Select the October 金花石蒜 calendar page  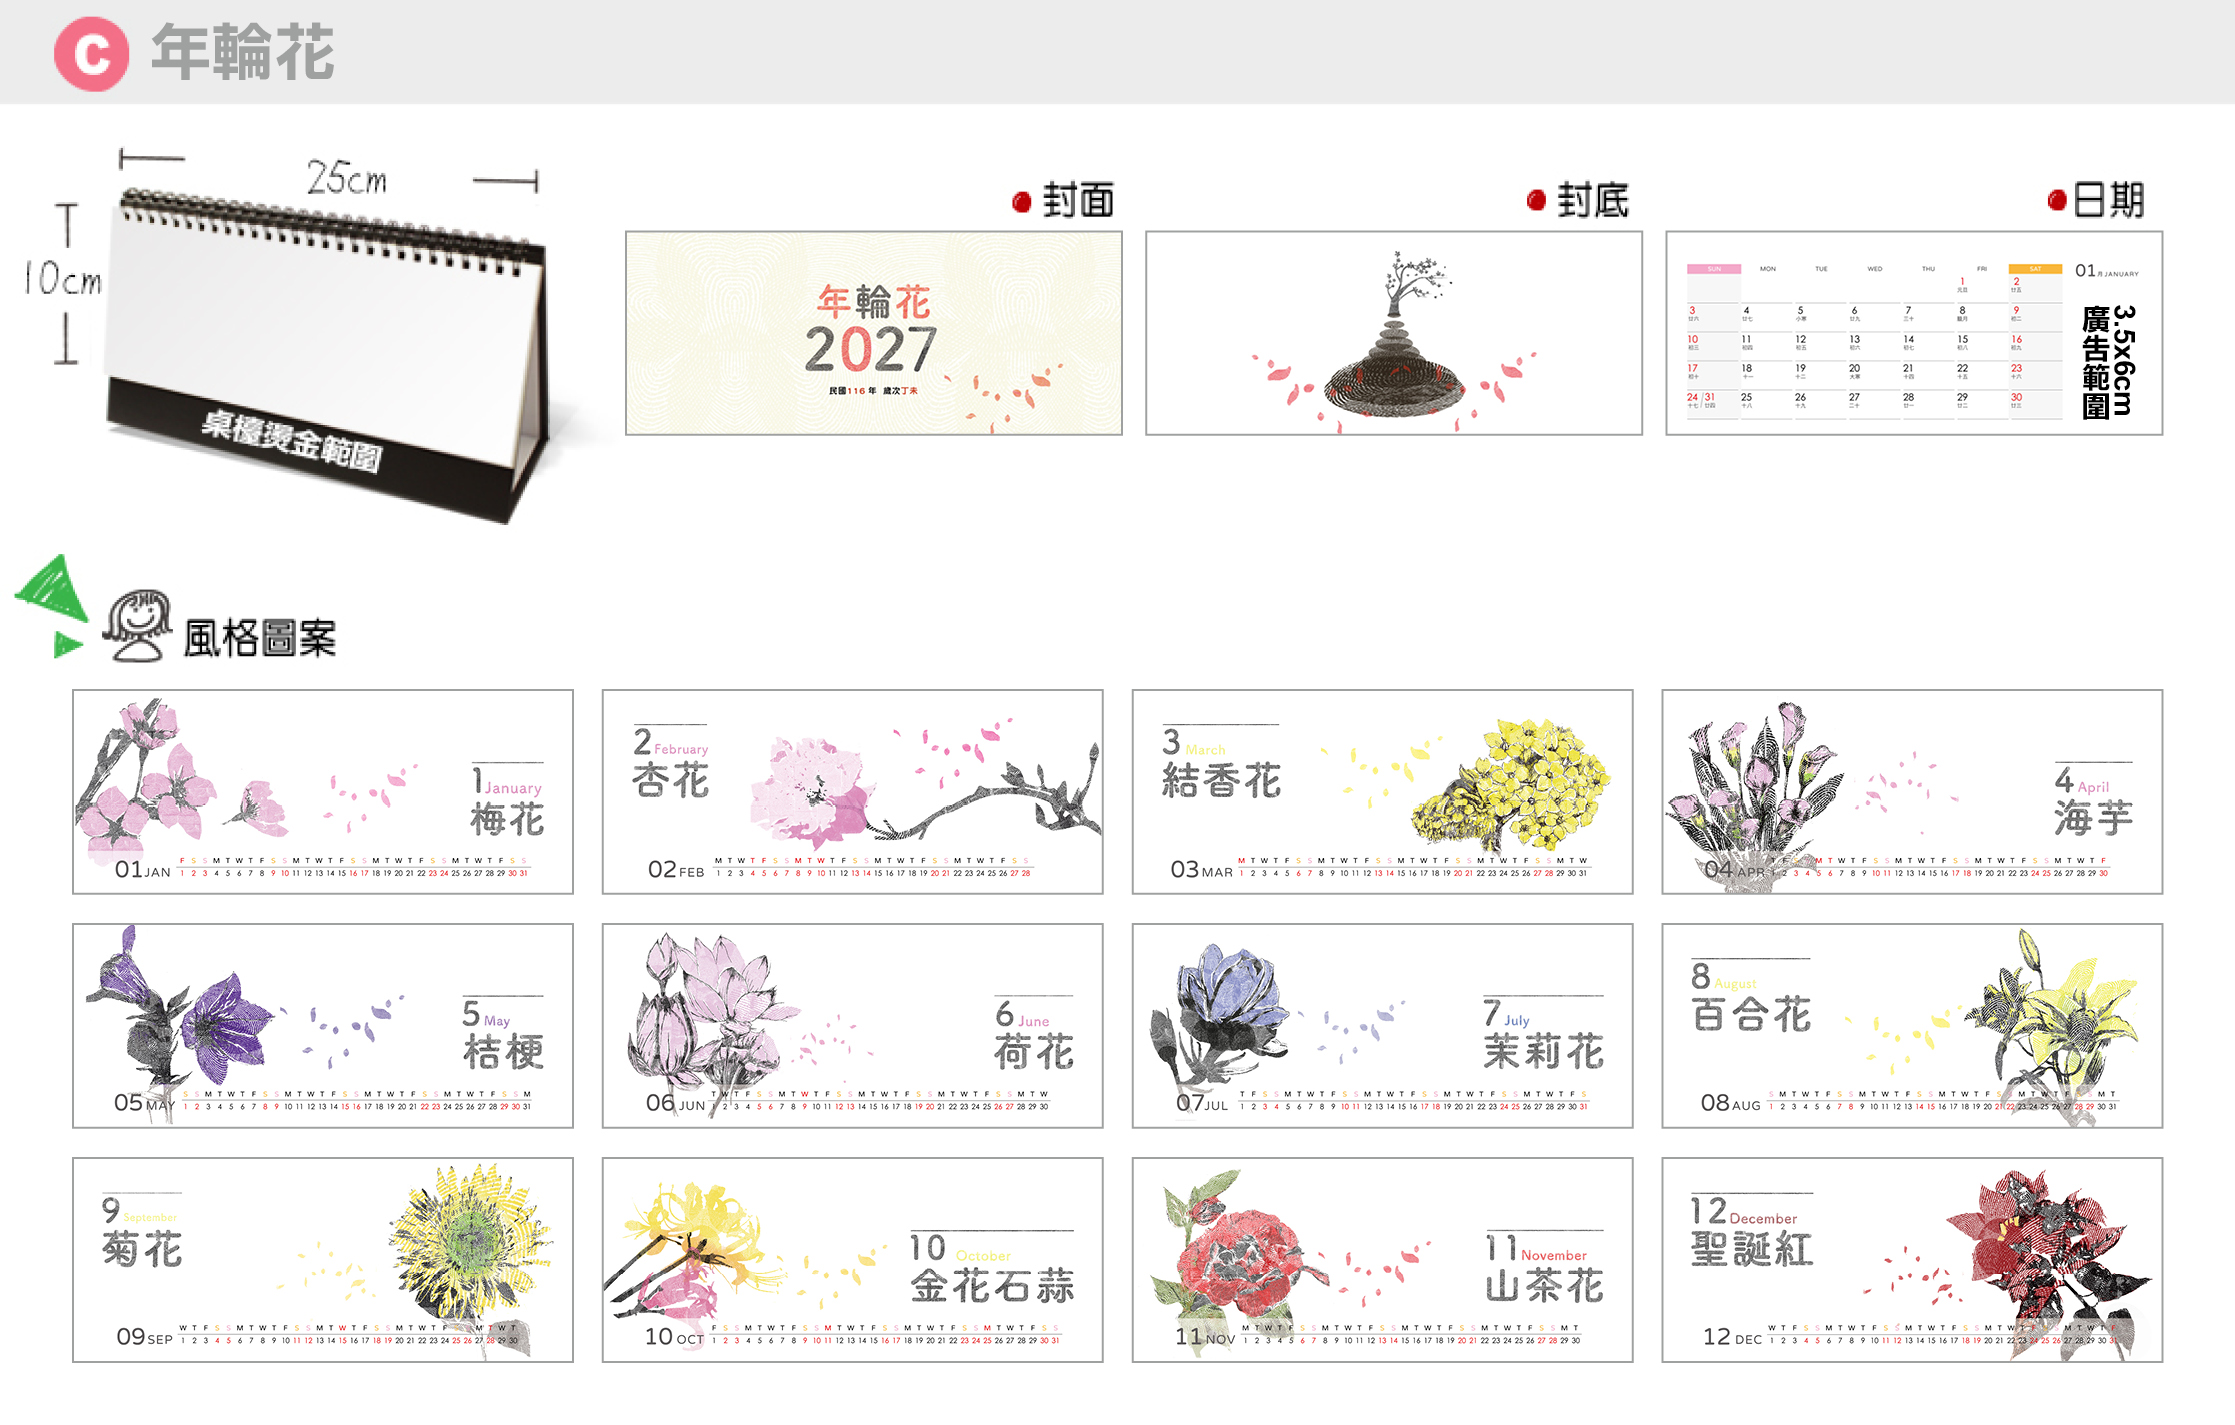coord(853,1260)
